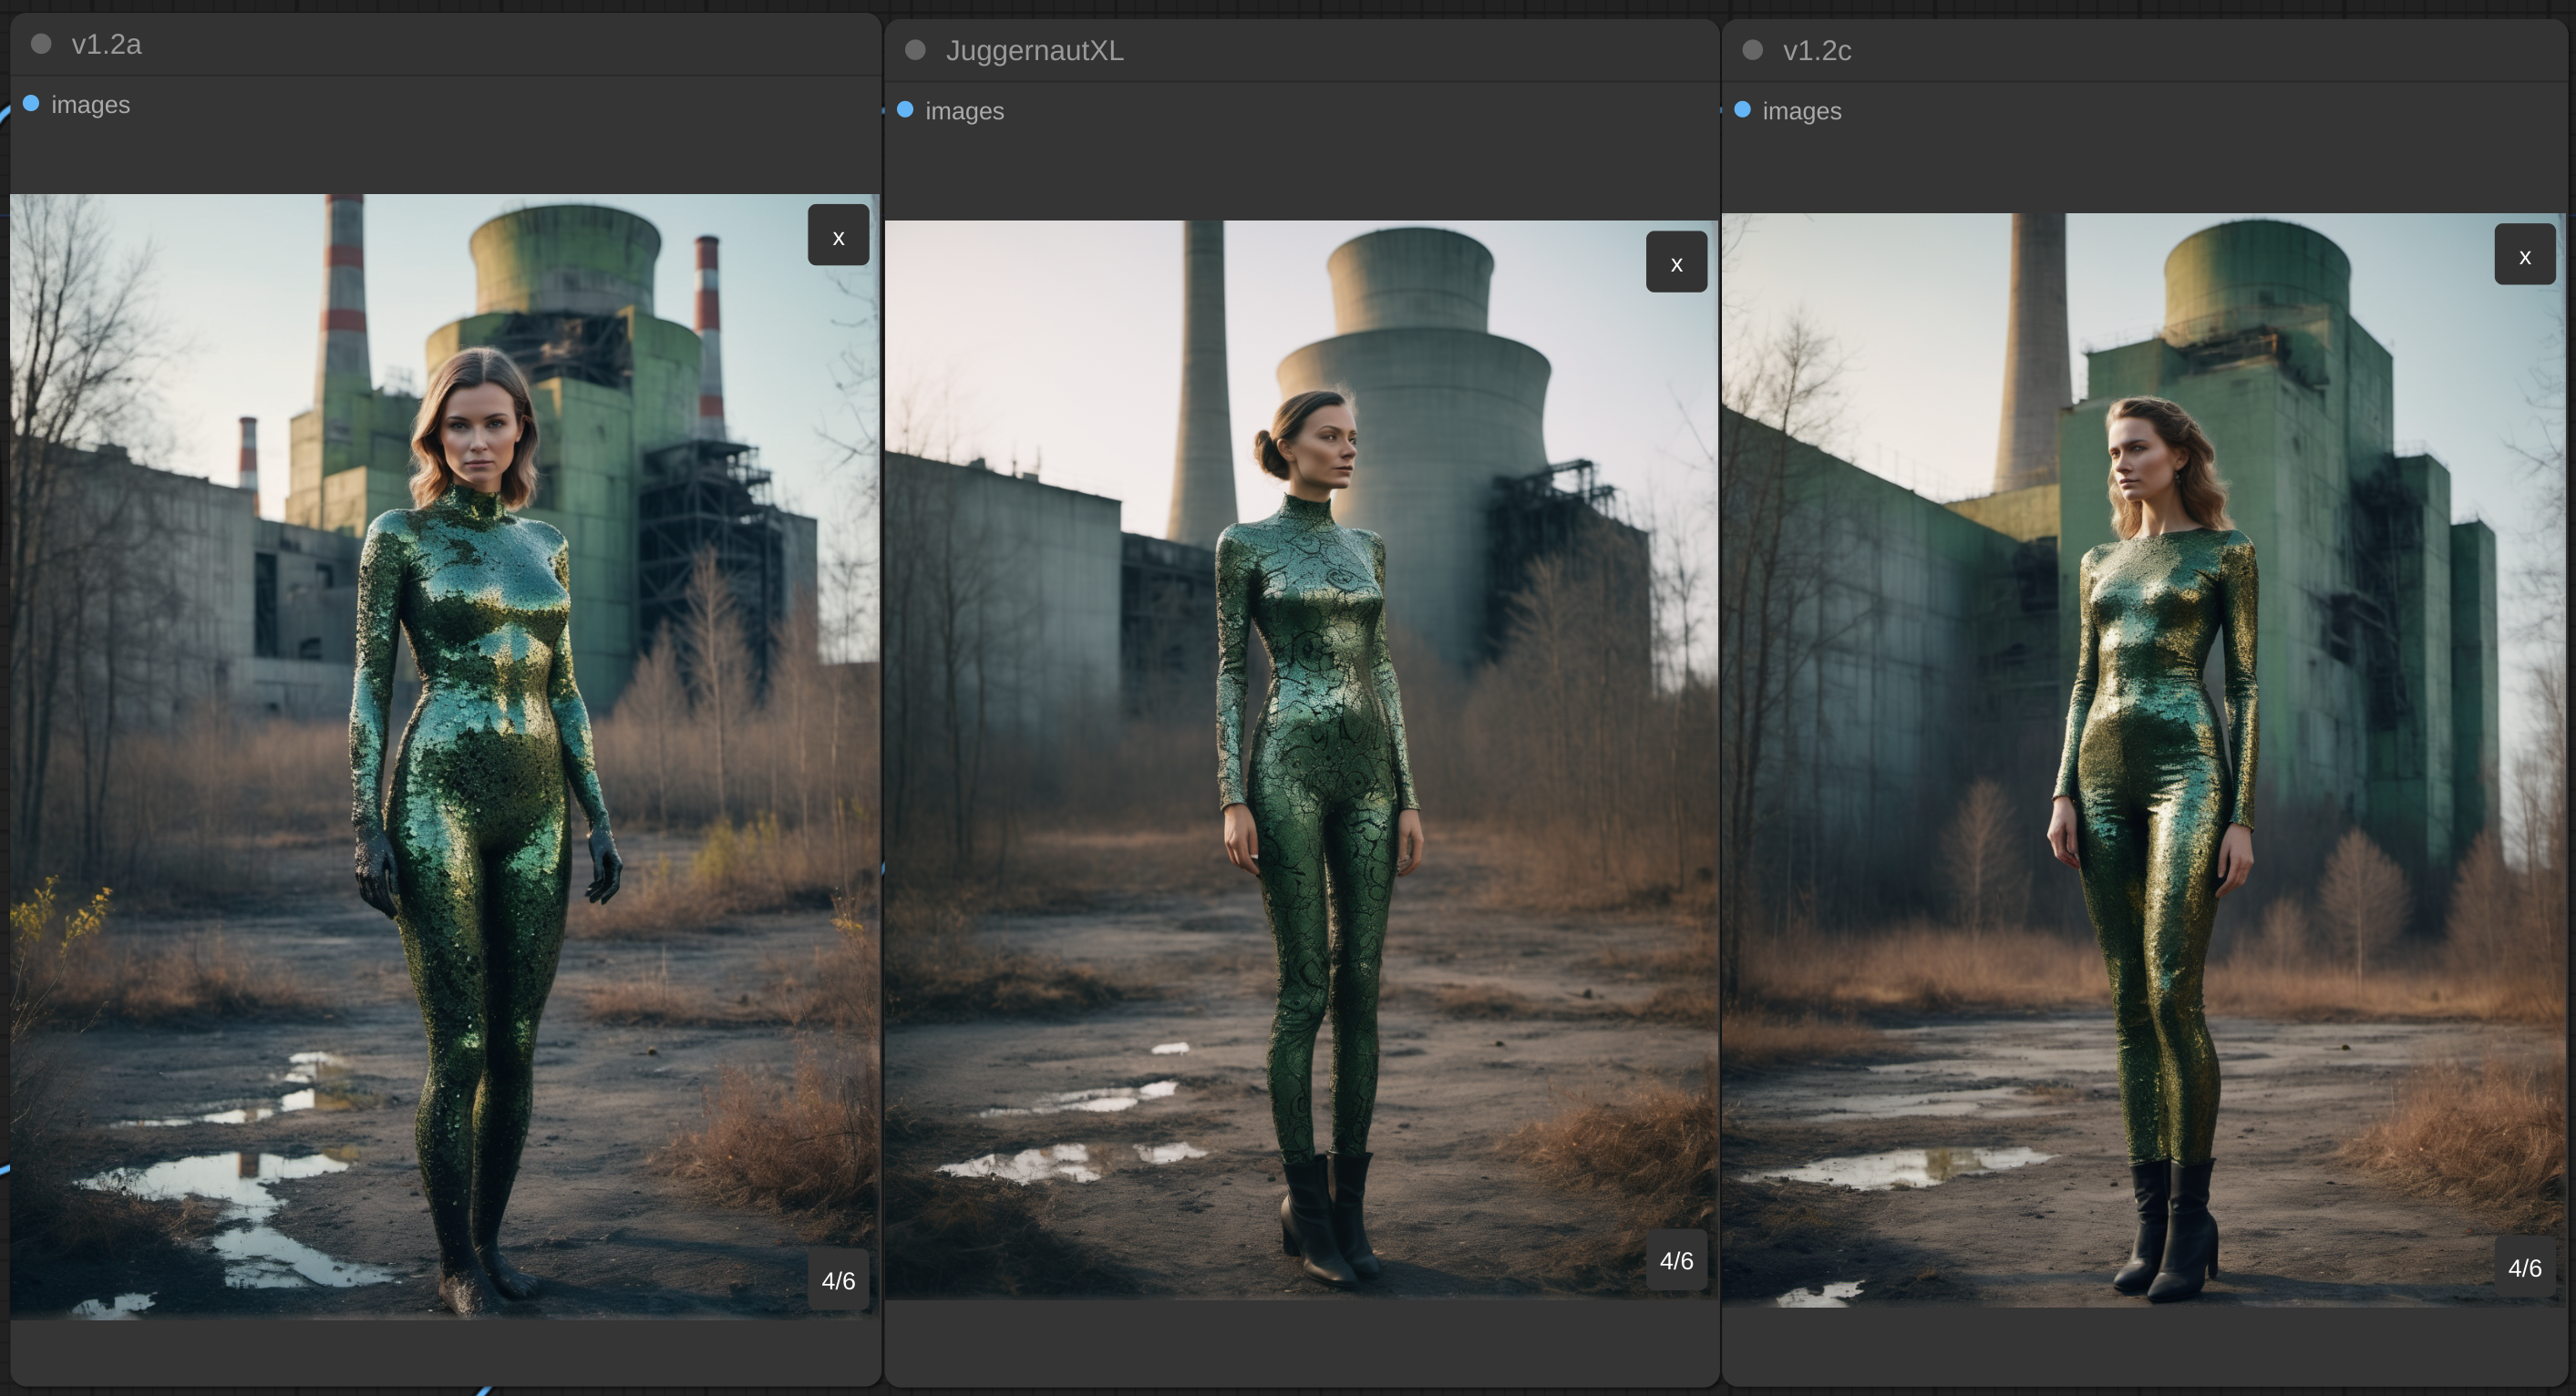2576x1396 pixels.
Task: Click the empty footer area of the JuggernautXL node
Action: (1300, 1342)
